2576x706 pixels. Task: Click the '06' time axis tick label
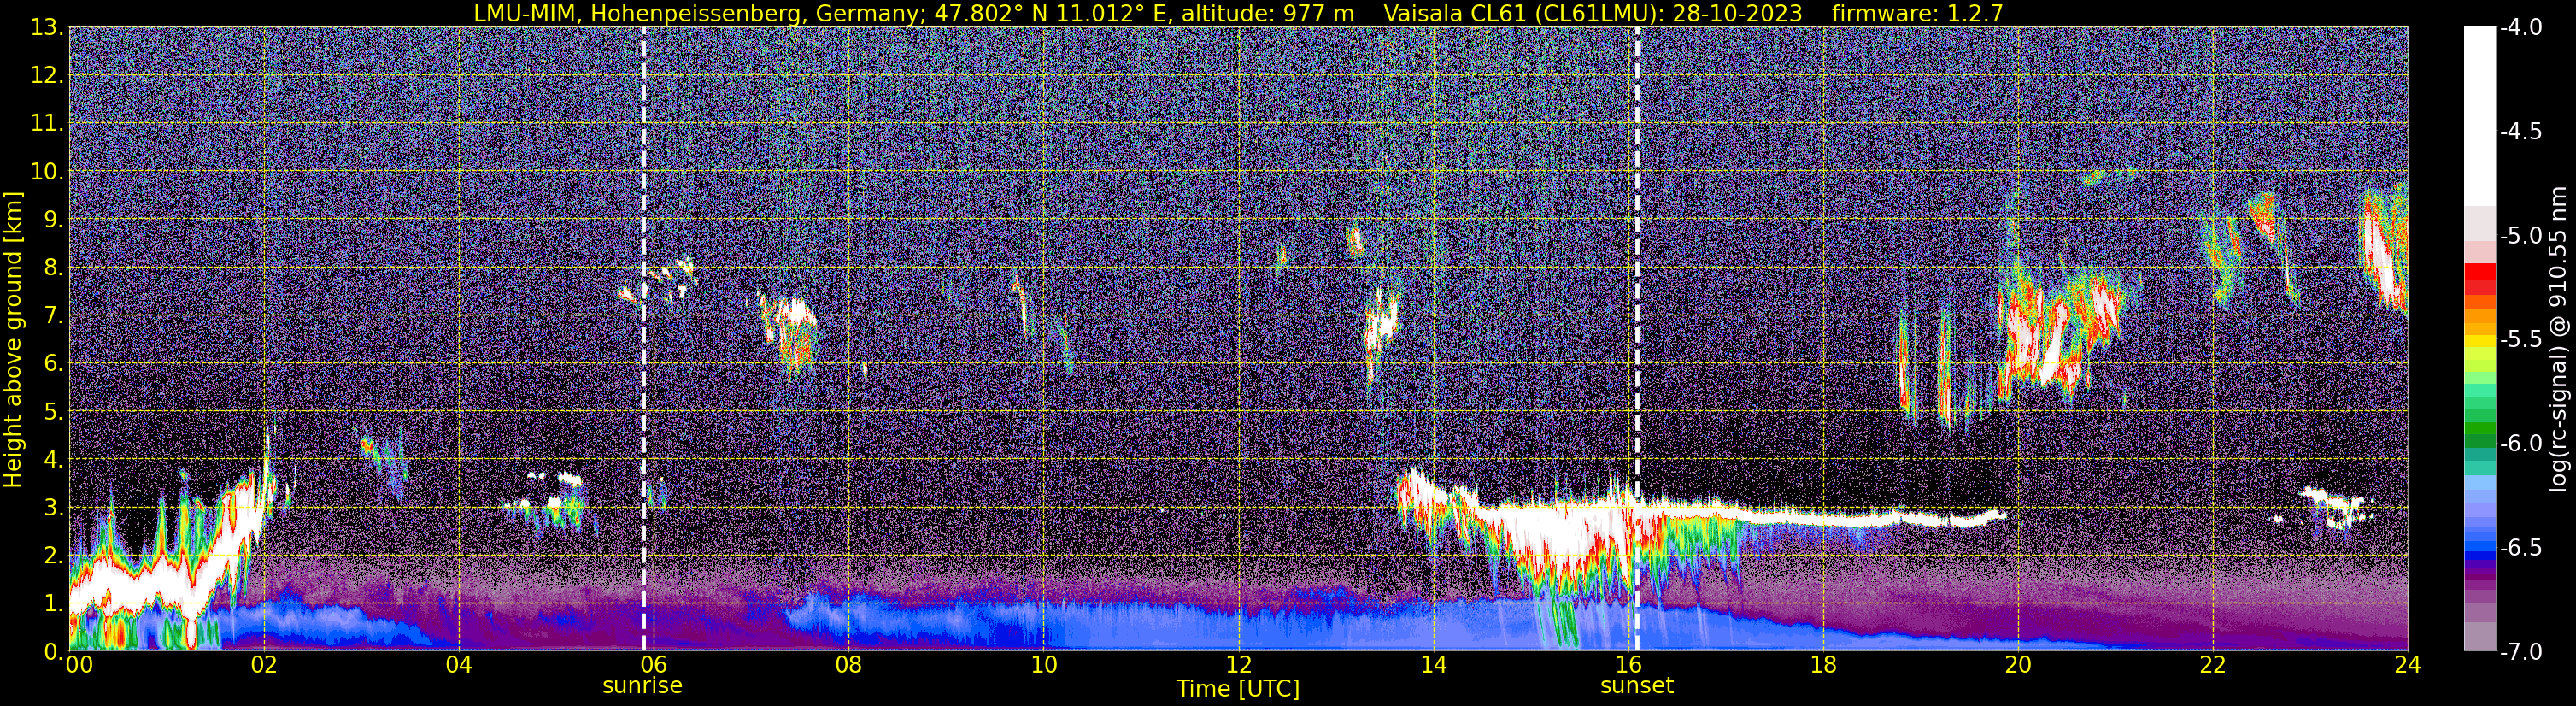pyautogui.click(x=654, y=666)
